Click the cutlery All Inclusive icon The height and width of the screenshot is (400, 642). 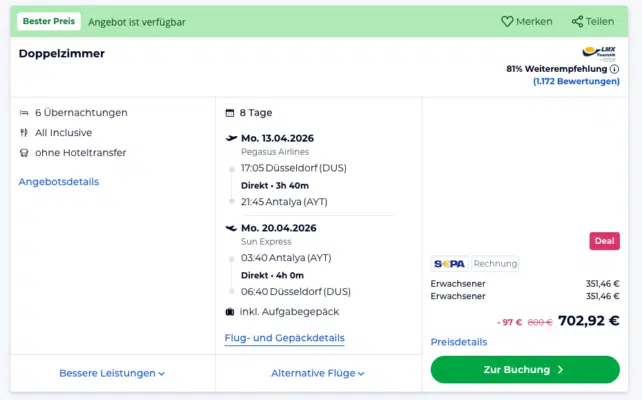pyautogui.click(x=24, y=133)
